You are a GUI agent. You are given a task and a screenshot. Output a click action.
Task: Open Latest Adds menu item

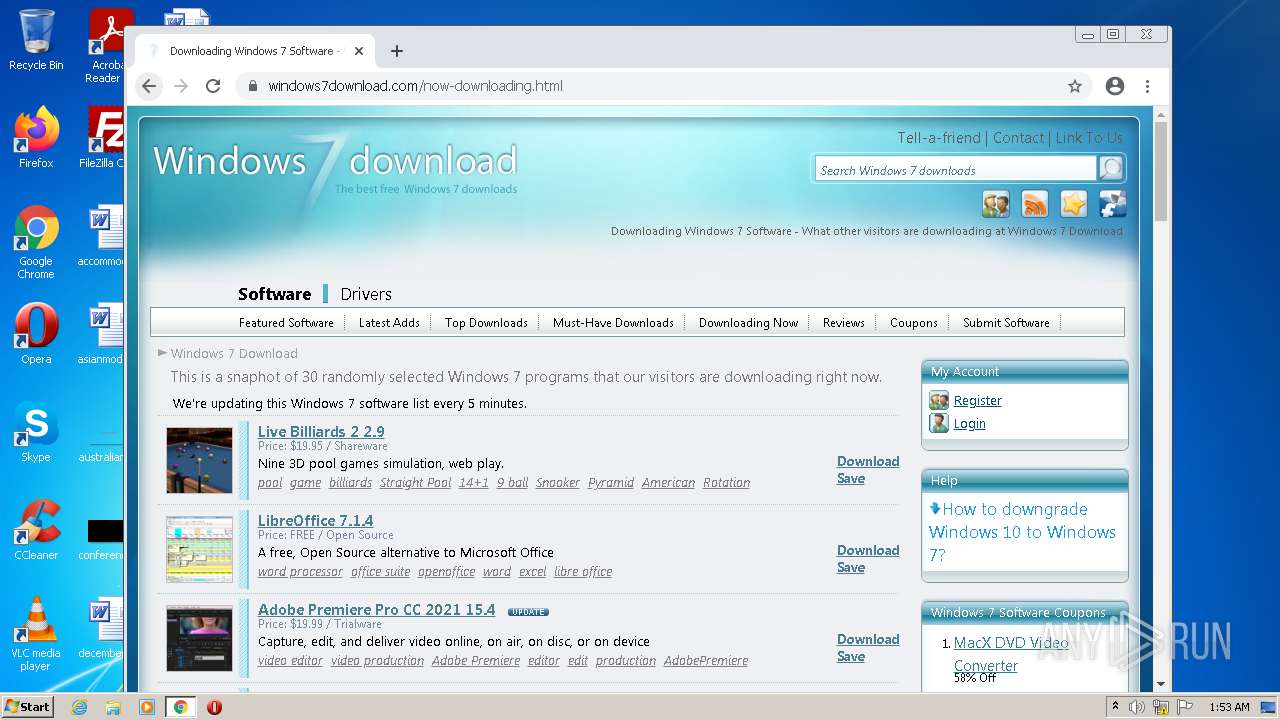point(389,323)
